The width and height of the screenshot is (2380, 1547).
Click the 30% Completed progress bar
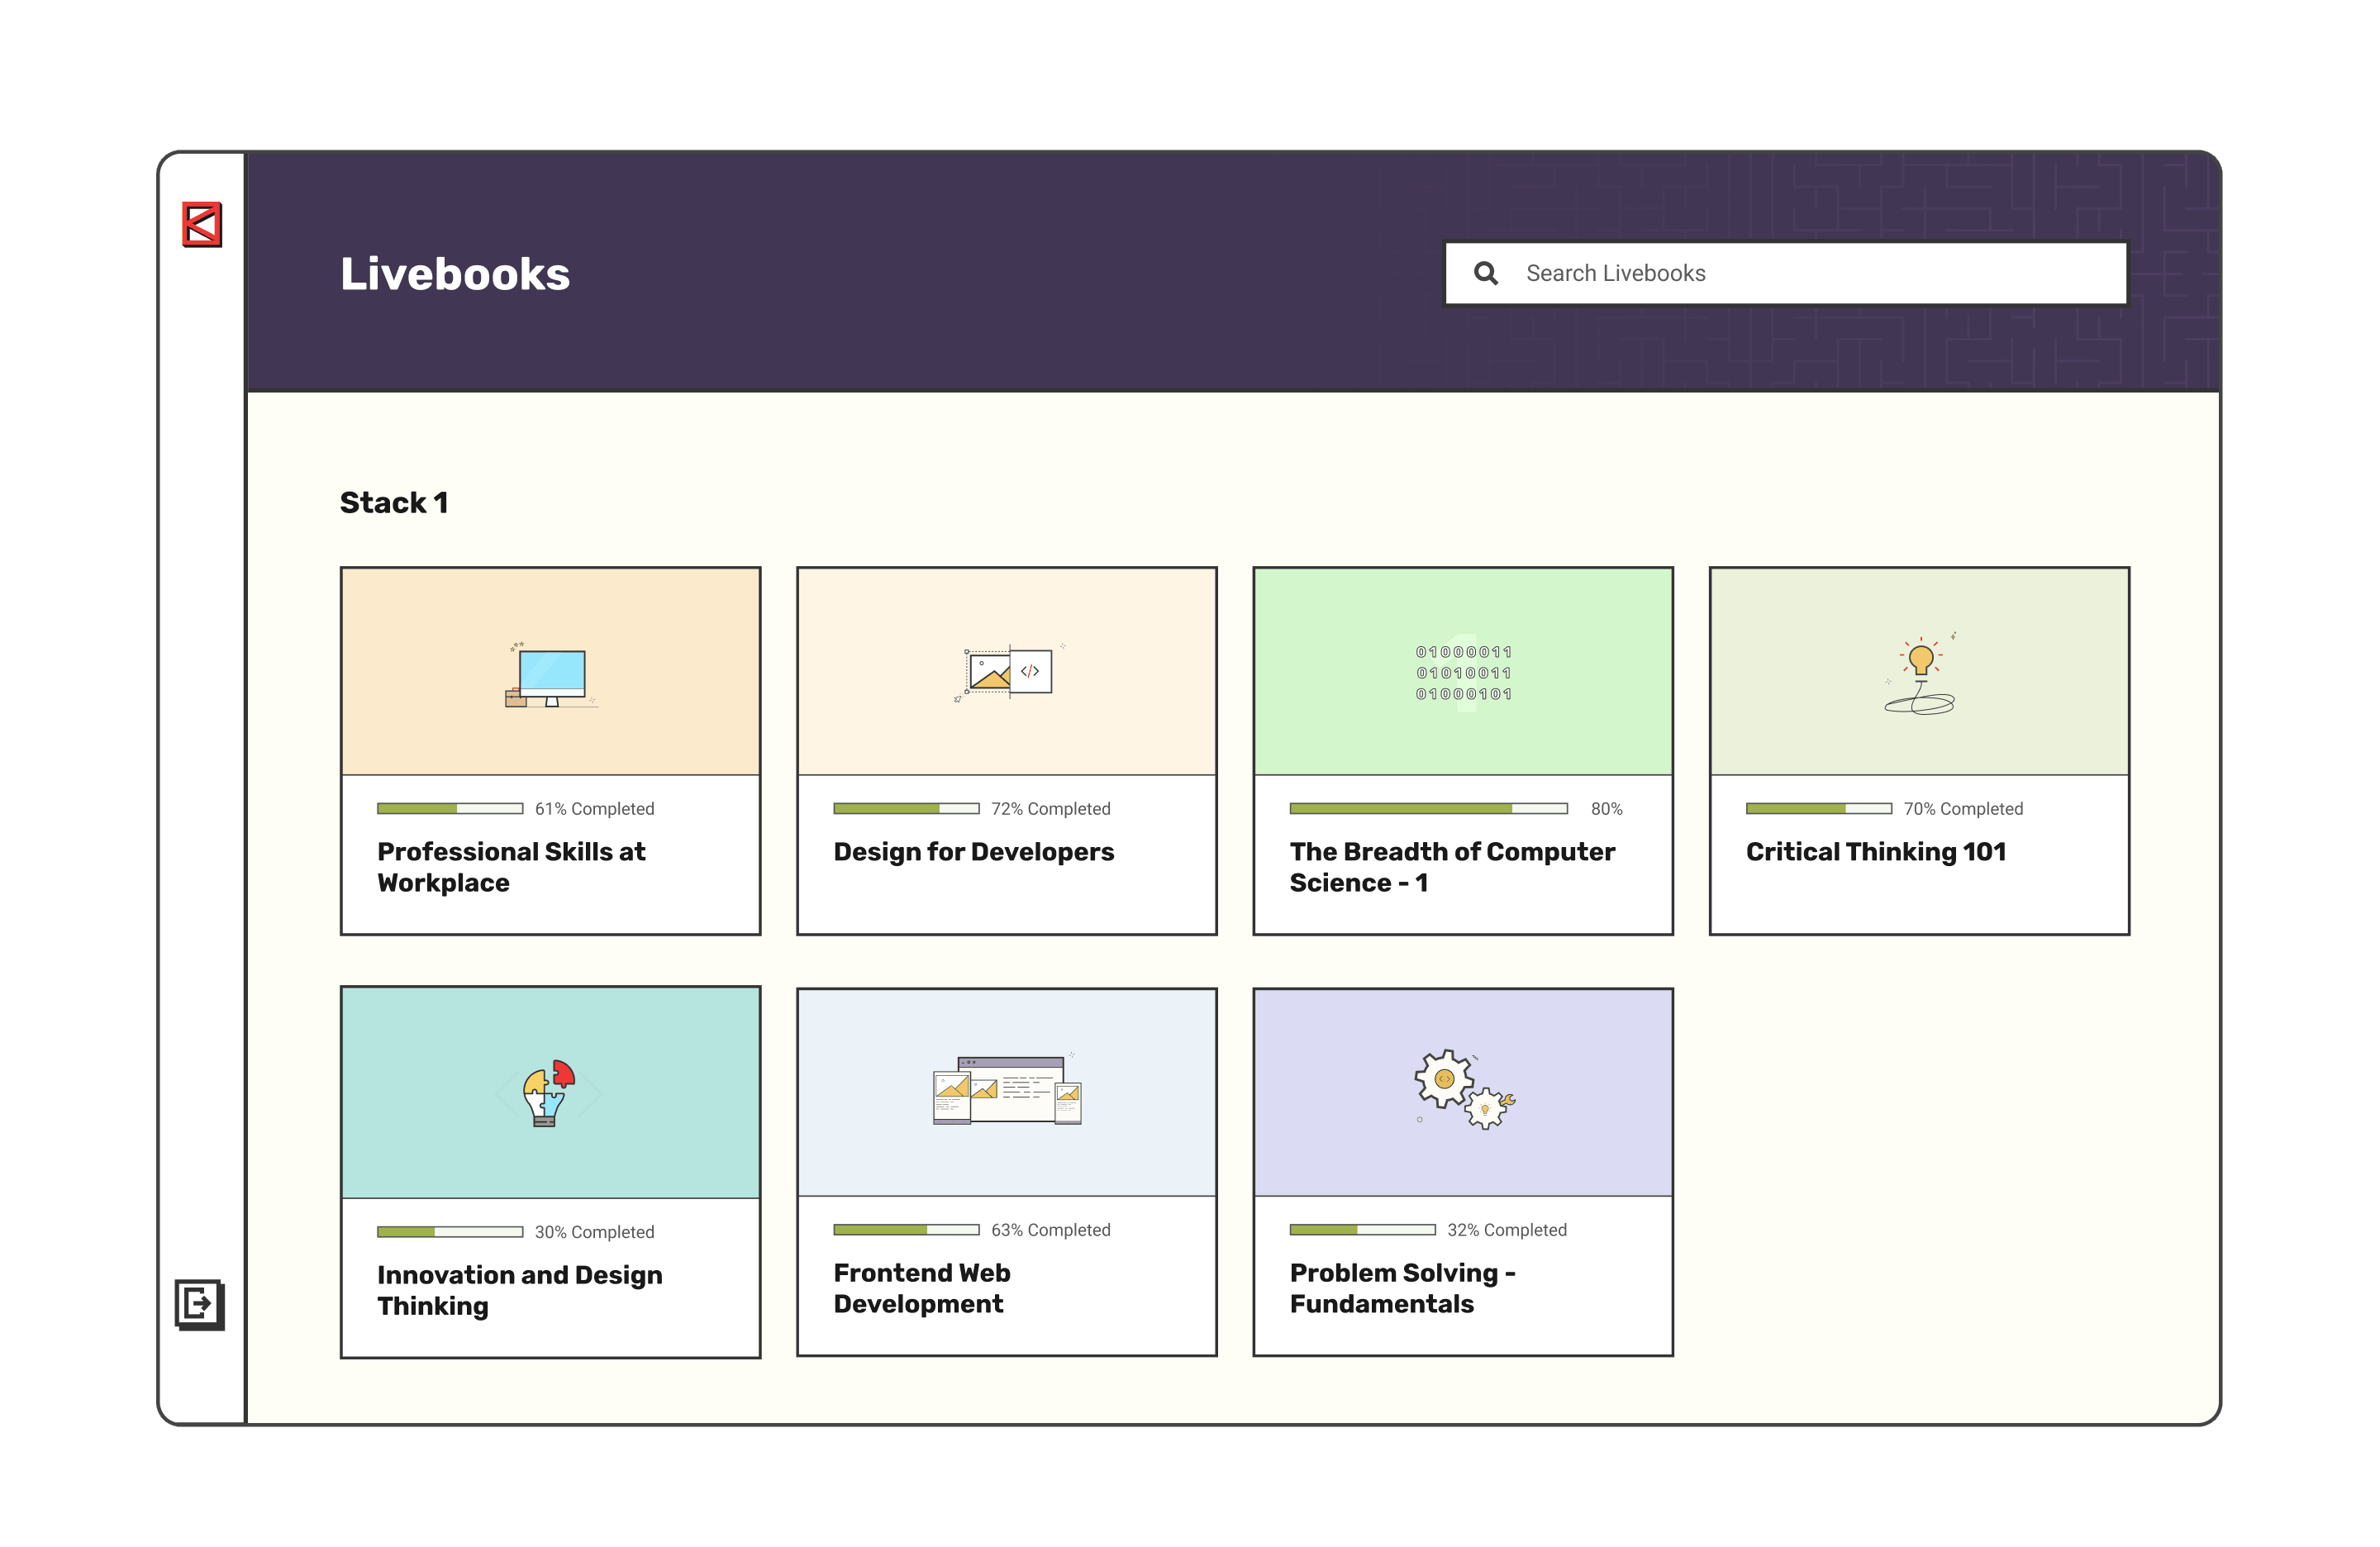pos(450,1232)
